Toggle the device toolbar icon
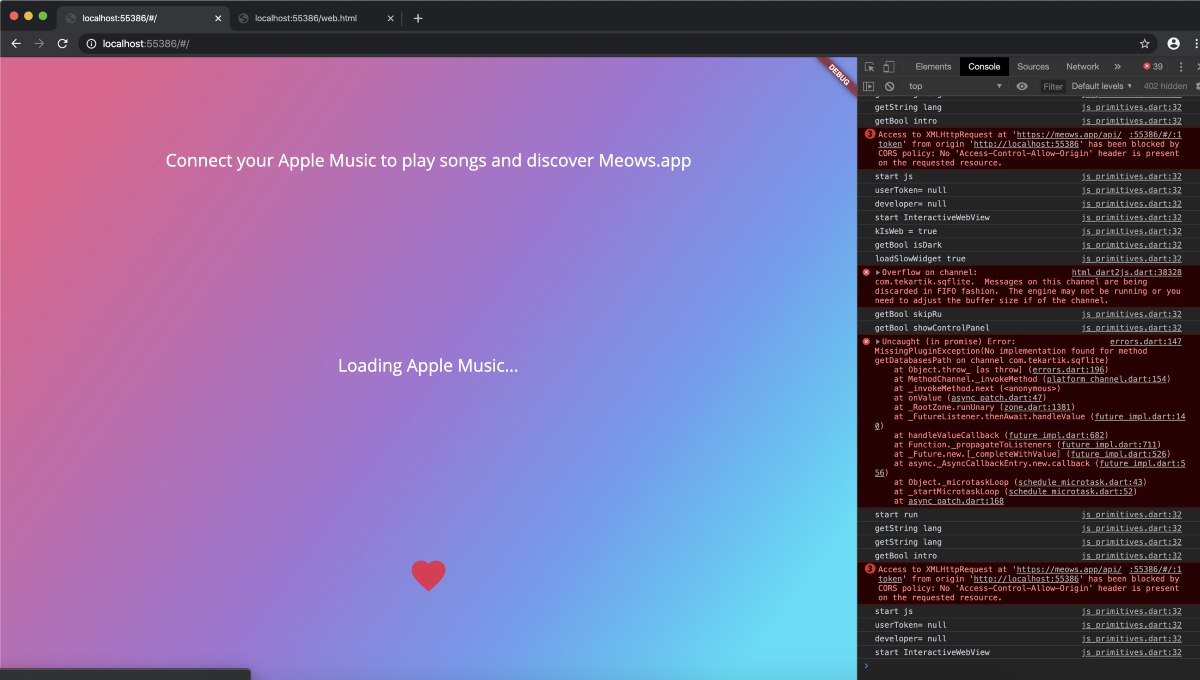This screenshot has width=1200, height=680. (x=887, y=66)
